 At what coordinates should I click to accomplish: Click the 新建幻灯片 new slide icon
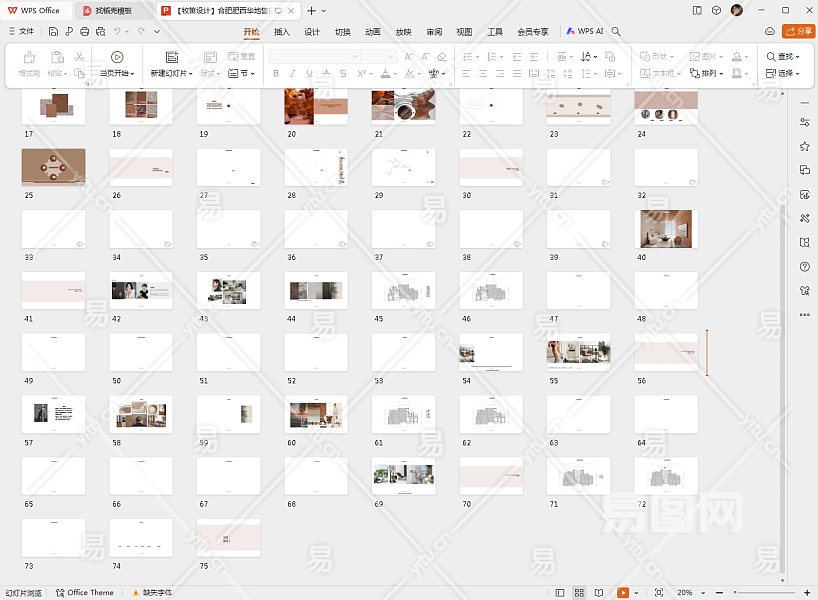[171, 57]
